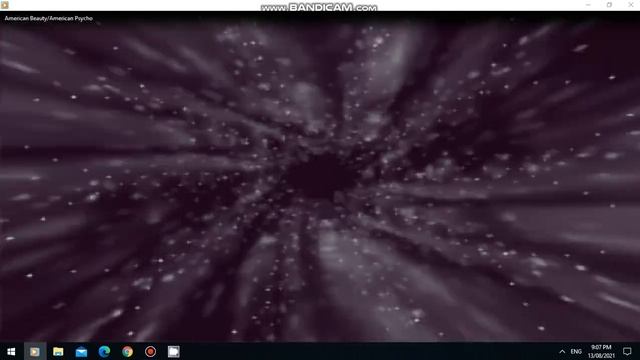Screen dimensions: 640x360
Task: Open the Windows Start menu
Action: (x=11, y=351)
